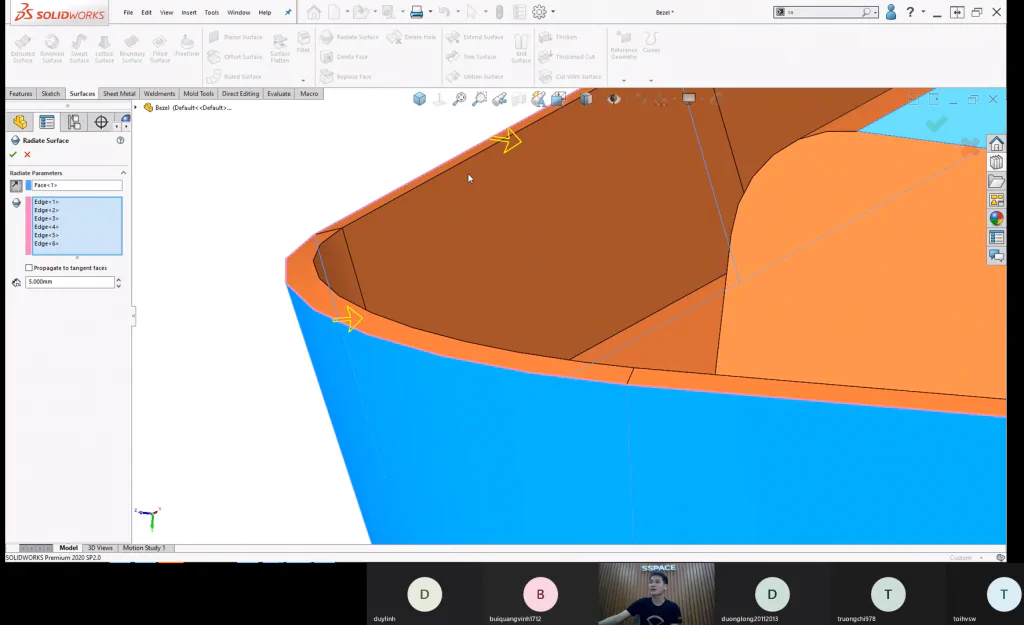This screenshot has height=625, width=1024.
Task: Open the Options gear dropdown arrow
Action: coord(553,12)
